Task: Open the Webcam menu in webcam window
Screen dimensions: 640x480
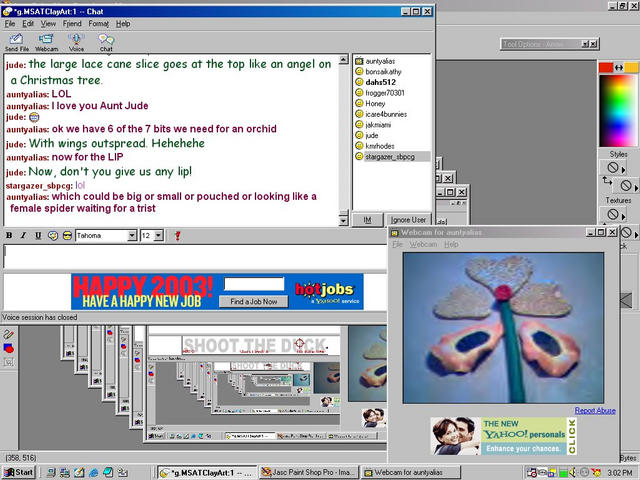Action: [423, 244]
